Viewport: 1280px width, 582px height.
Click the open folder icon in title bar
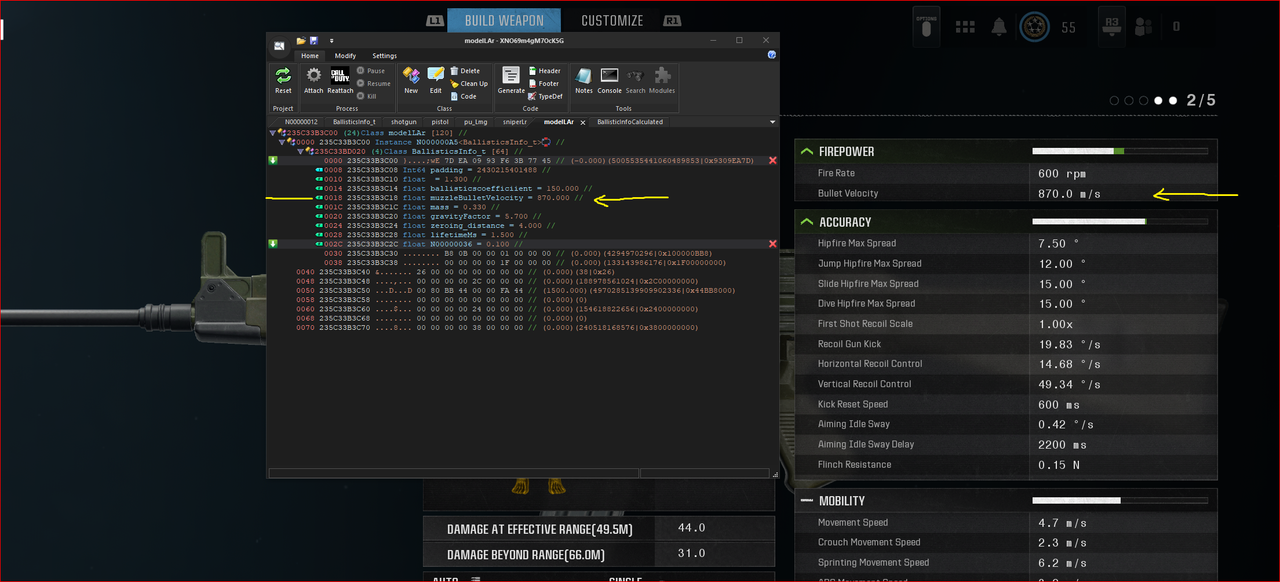coord(301,41)
